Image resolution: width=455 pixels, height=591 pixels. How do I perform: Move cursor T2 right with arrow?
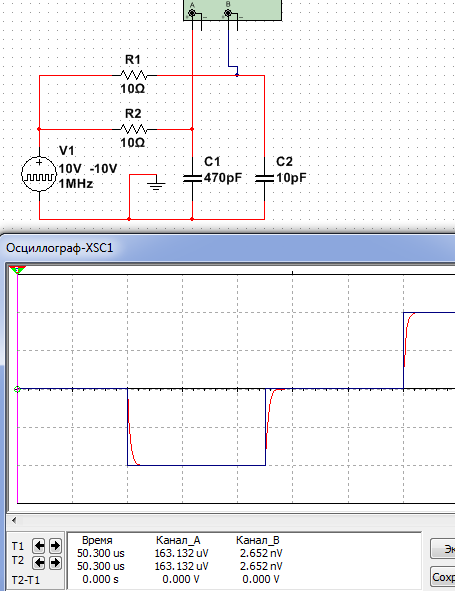[55, 563]
